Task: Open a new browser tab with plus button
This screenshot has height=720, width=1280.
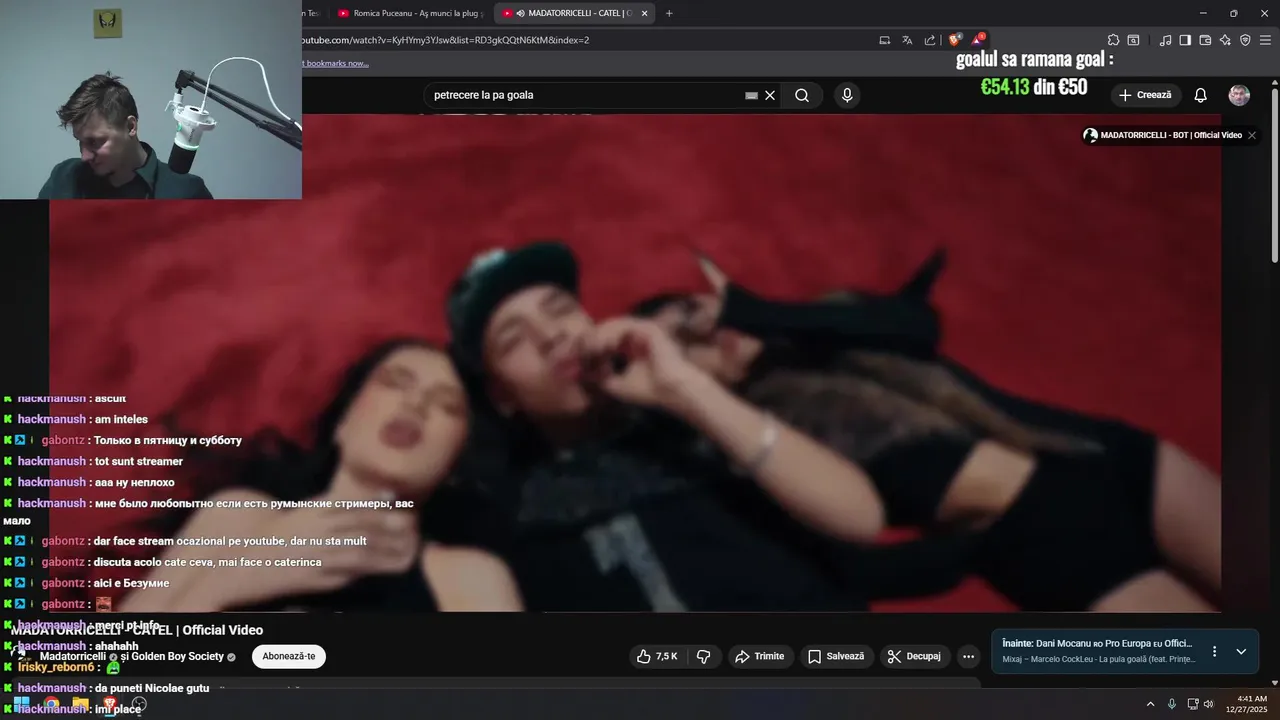Action: pyautogui.click(x=669, y=13)
